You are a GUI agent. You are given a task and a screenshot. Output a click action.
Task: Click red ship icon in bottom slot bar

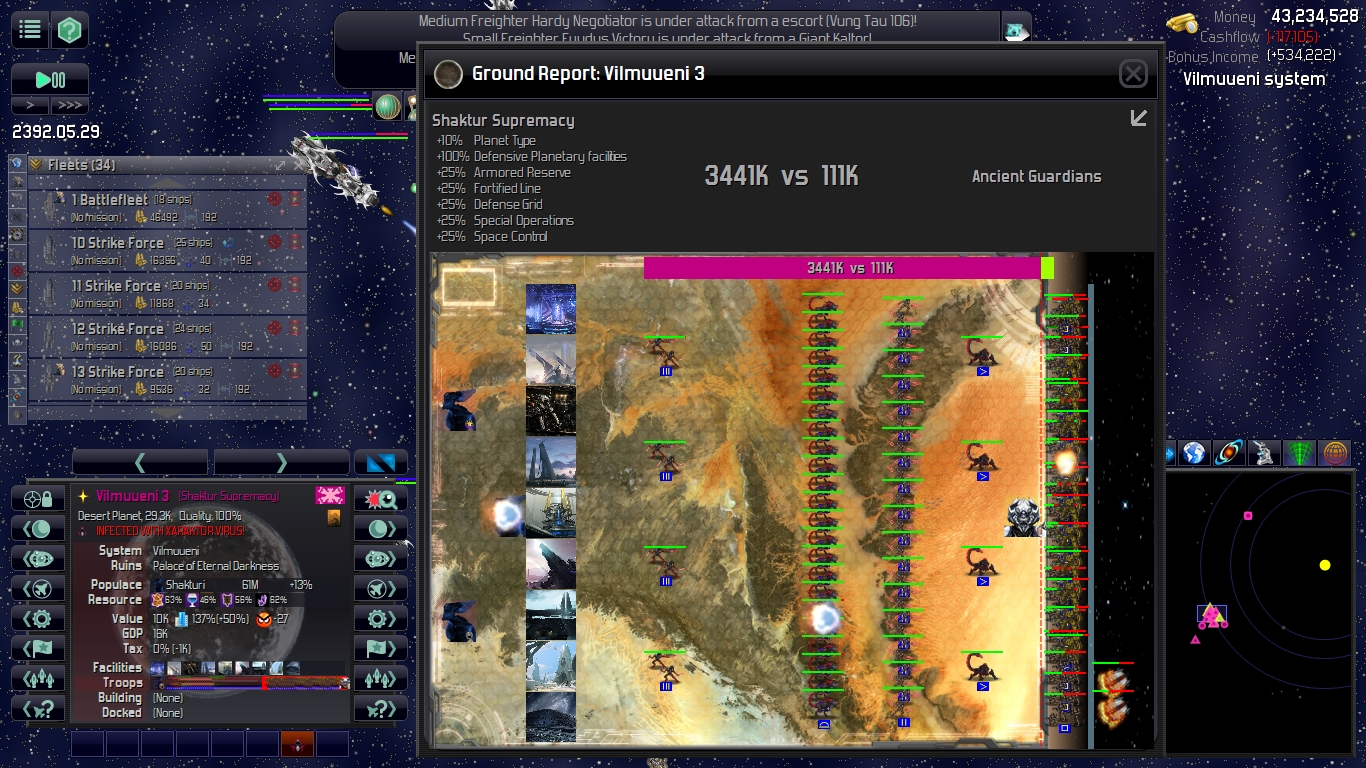click(297, 744)
